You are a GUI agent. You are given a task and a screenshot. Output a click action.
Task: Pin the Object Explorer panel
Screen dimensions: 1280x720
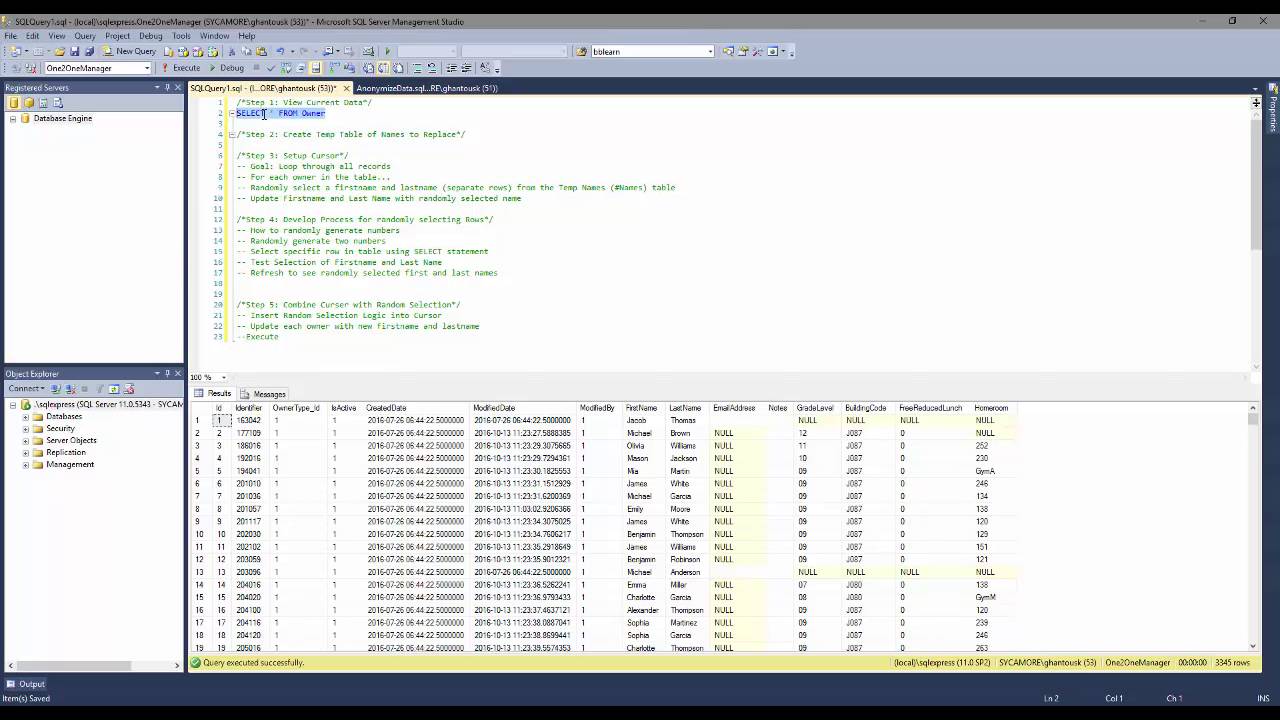click(167, 374)
